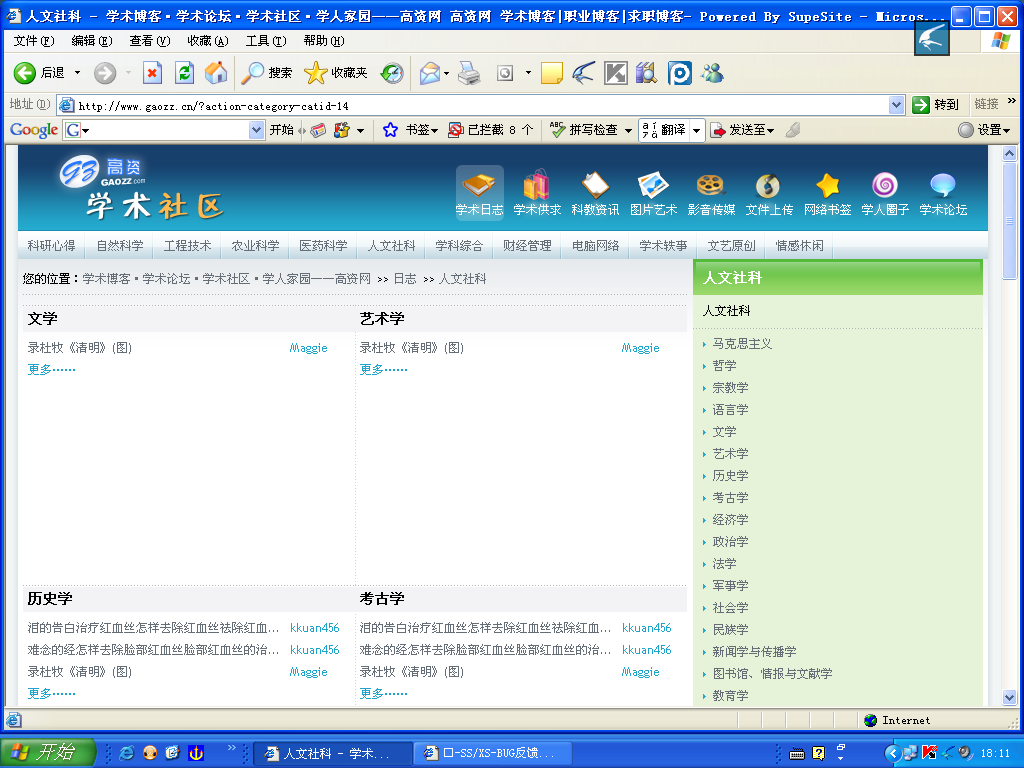Click the page scrollbar down arrow

(x=1010, y=697)
